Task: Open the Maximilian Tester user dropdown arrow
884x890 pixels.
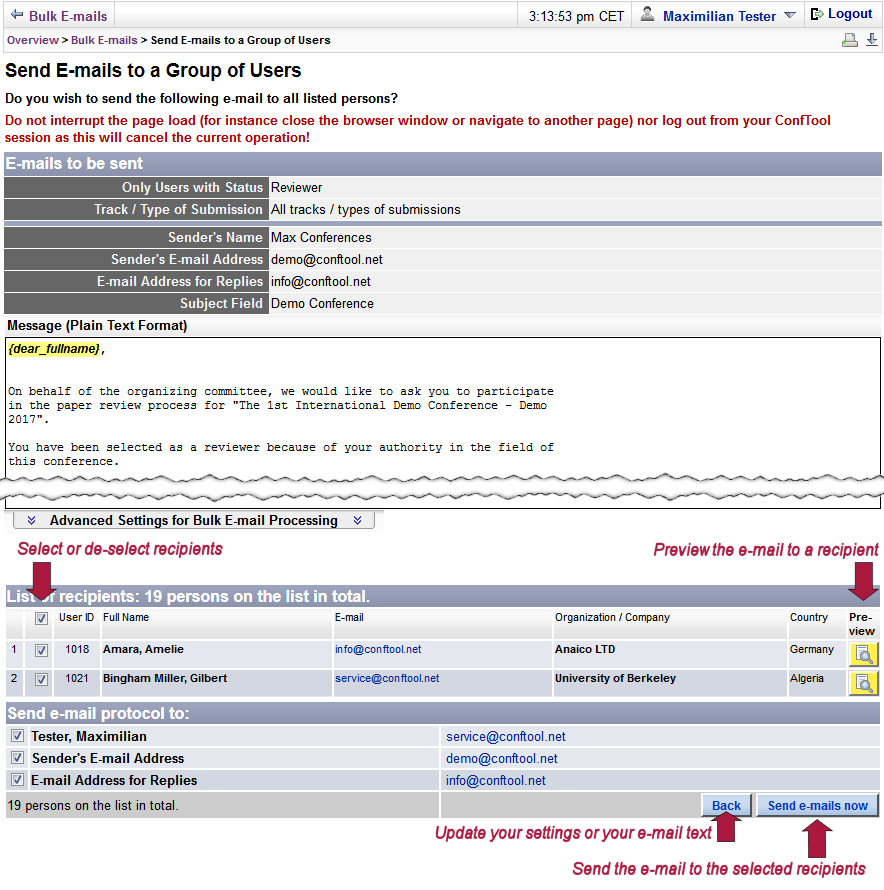Action: point(790,15)
